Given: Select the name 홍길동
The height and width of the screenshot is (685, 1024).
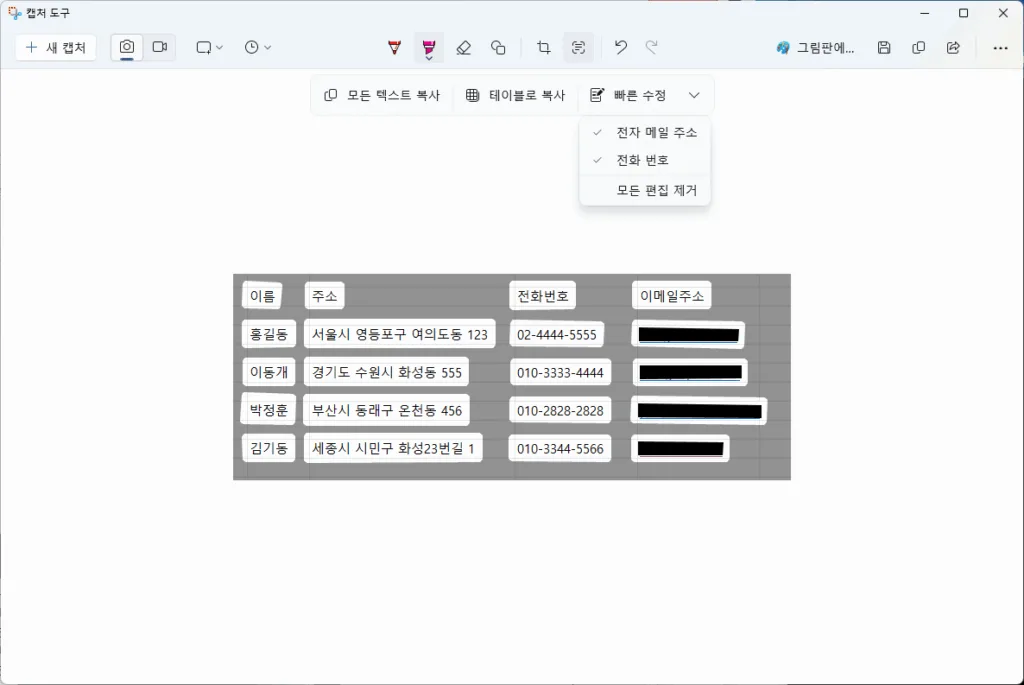Looking at the screenshot, I should tap(269, 334).
